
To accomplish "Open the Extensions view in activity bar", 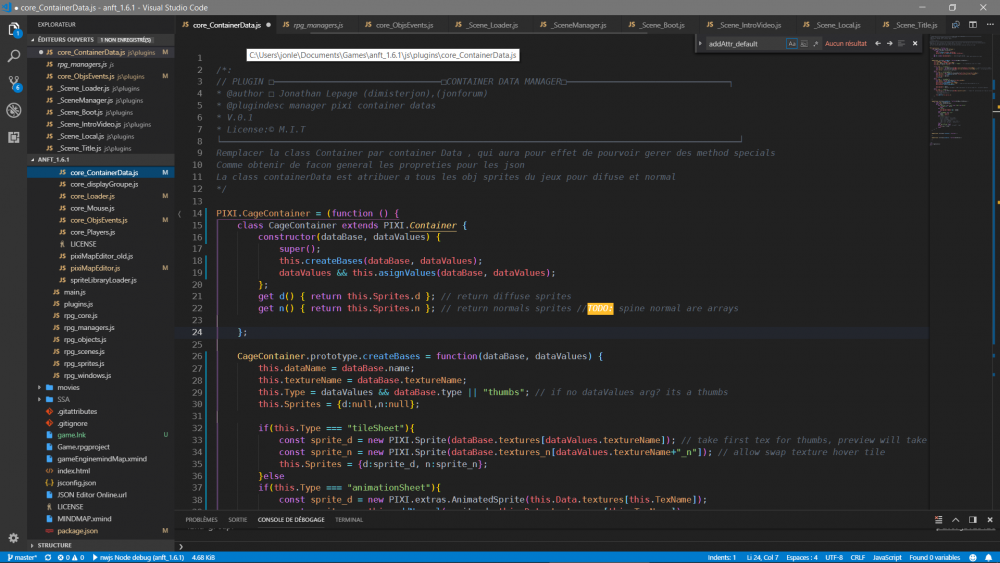I will pyautogui.click(x=13, y=137).
